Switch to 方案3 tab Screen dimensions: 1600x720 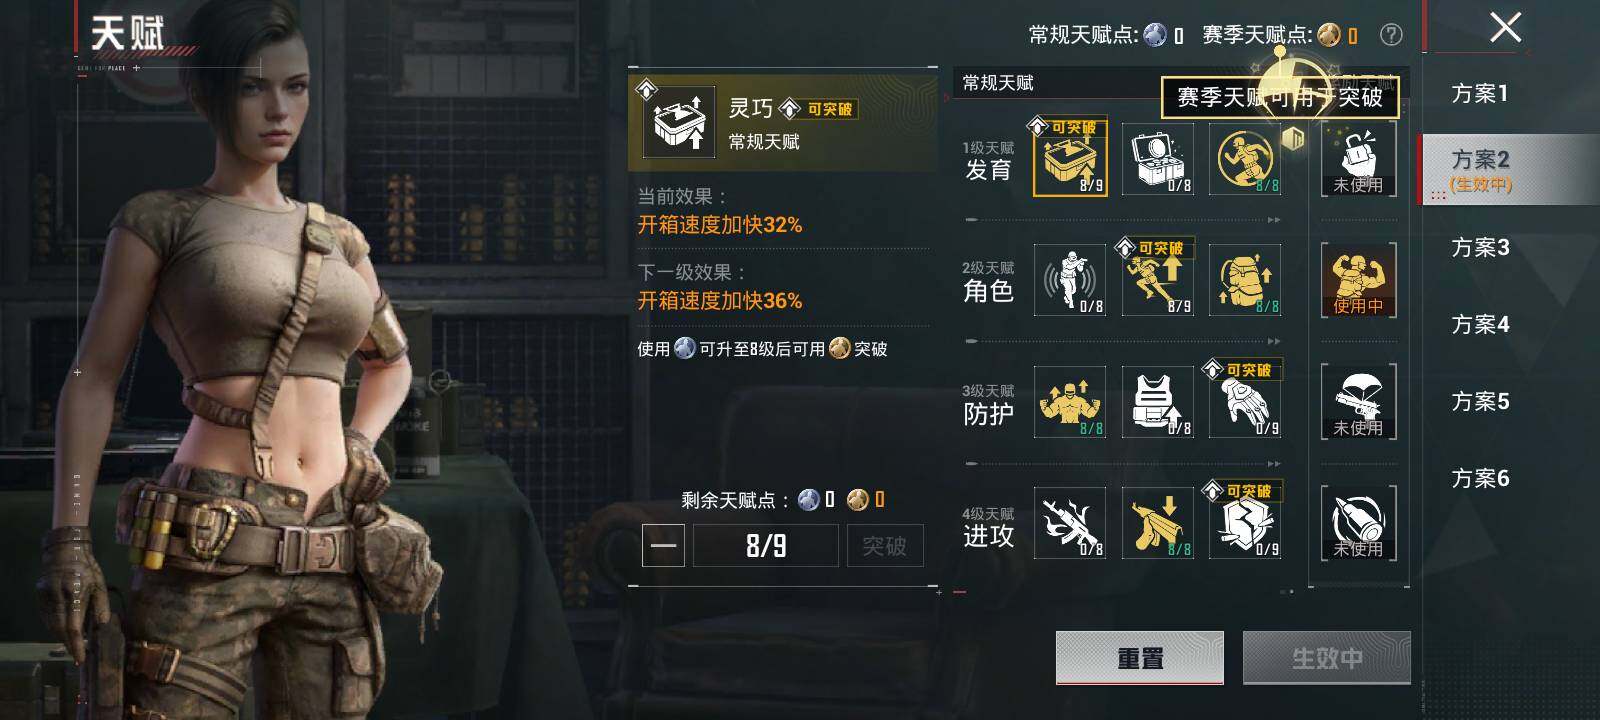click(x=1480, y=248)
